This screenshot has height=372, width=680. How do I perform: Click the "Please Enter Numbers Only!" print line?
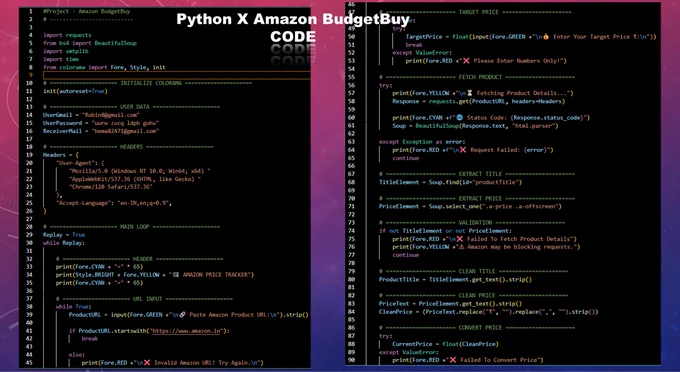pyautogui.click(x=486, y=61)
